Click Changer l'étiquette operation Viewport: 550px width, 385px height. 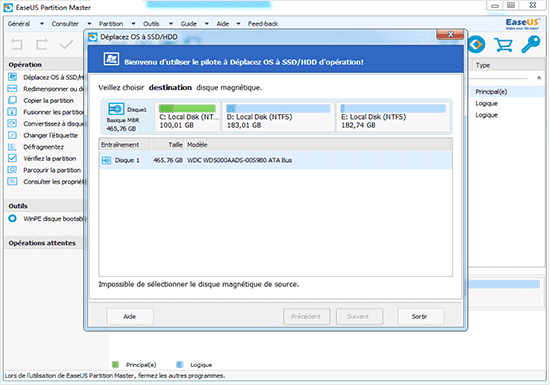click(x=51, y=135)
